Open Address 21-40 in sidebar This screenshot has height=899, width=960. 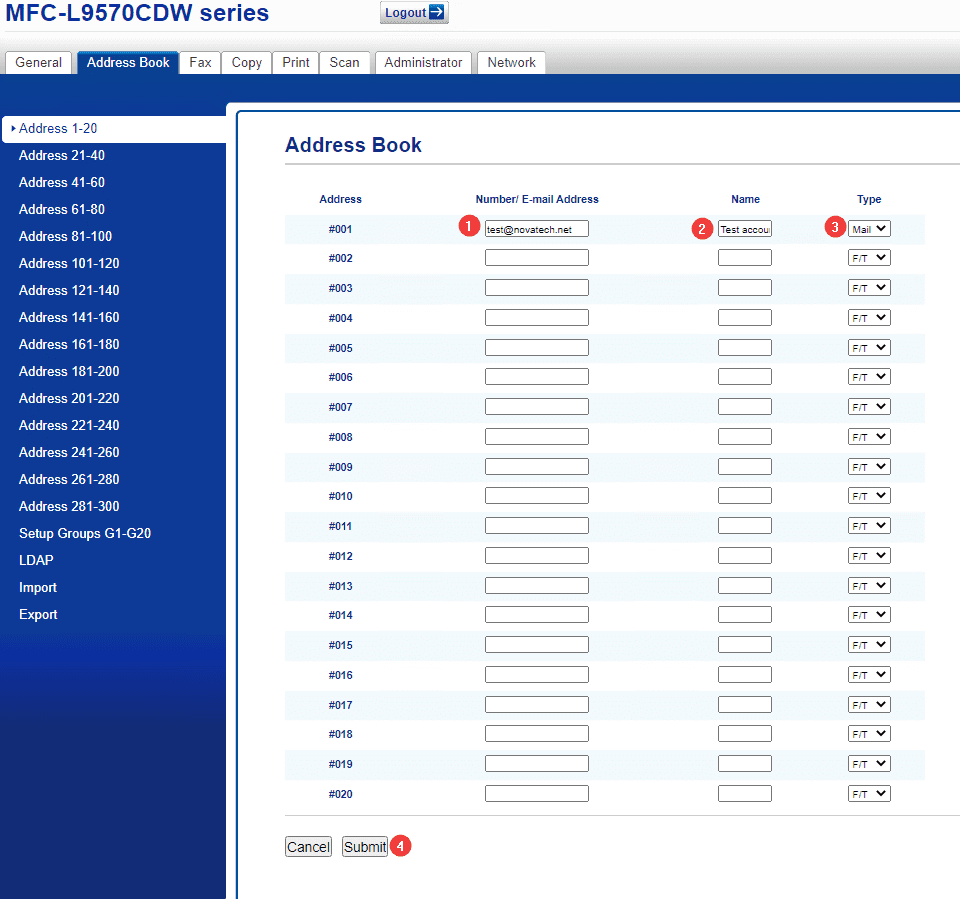[62, 156]
